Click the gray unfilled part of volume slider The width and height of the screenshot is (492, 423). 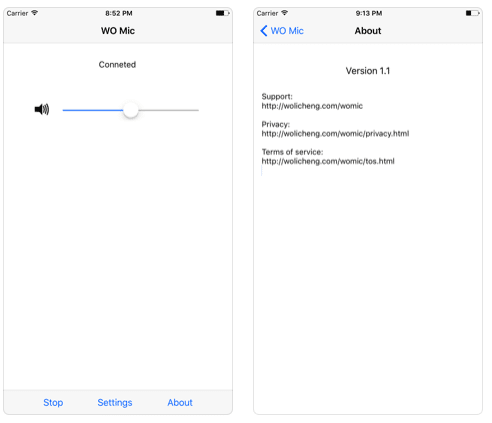[x=169, y=110]
